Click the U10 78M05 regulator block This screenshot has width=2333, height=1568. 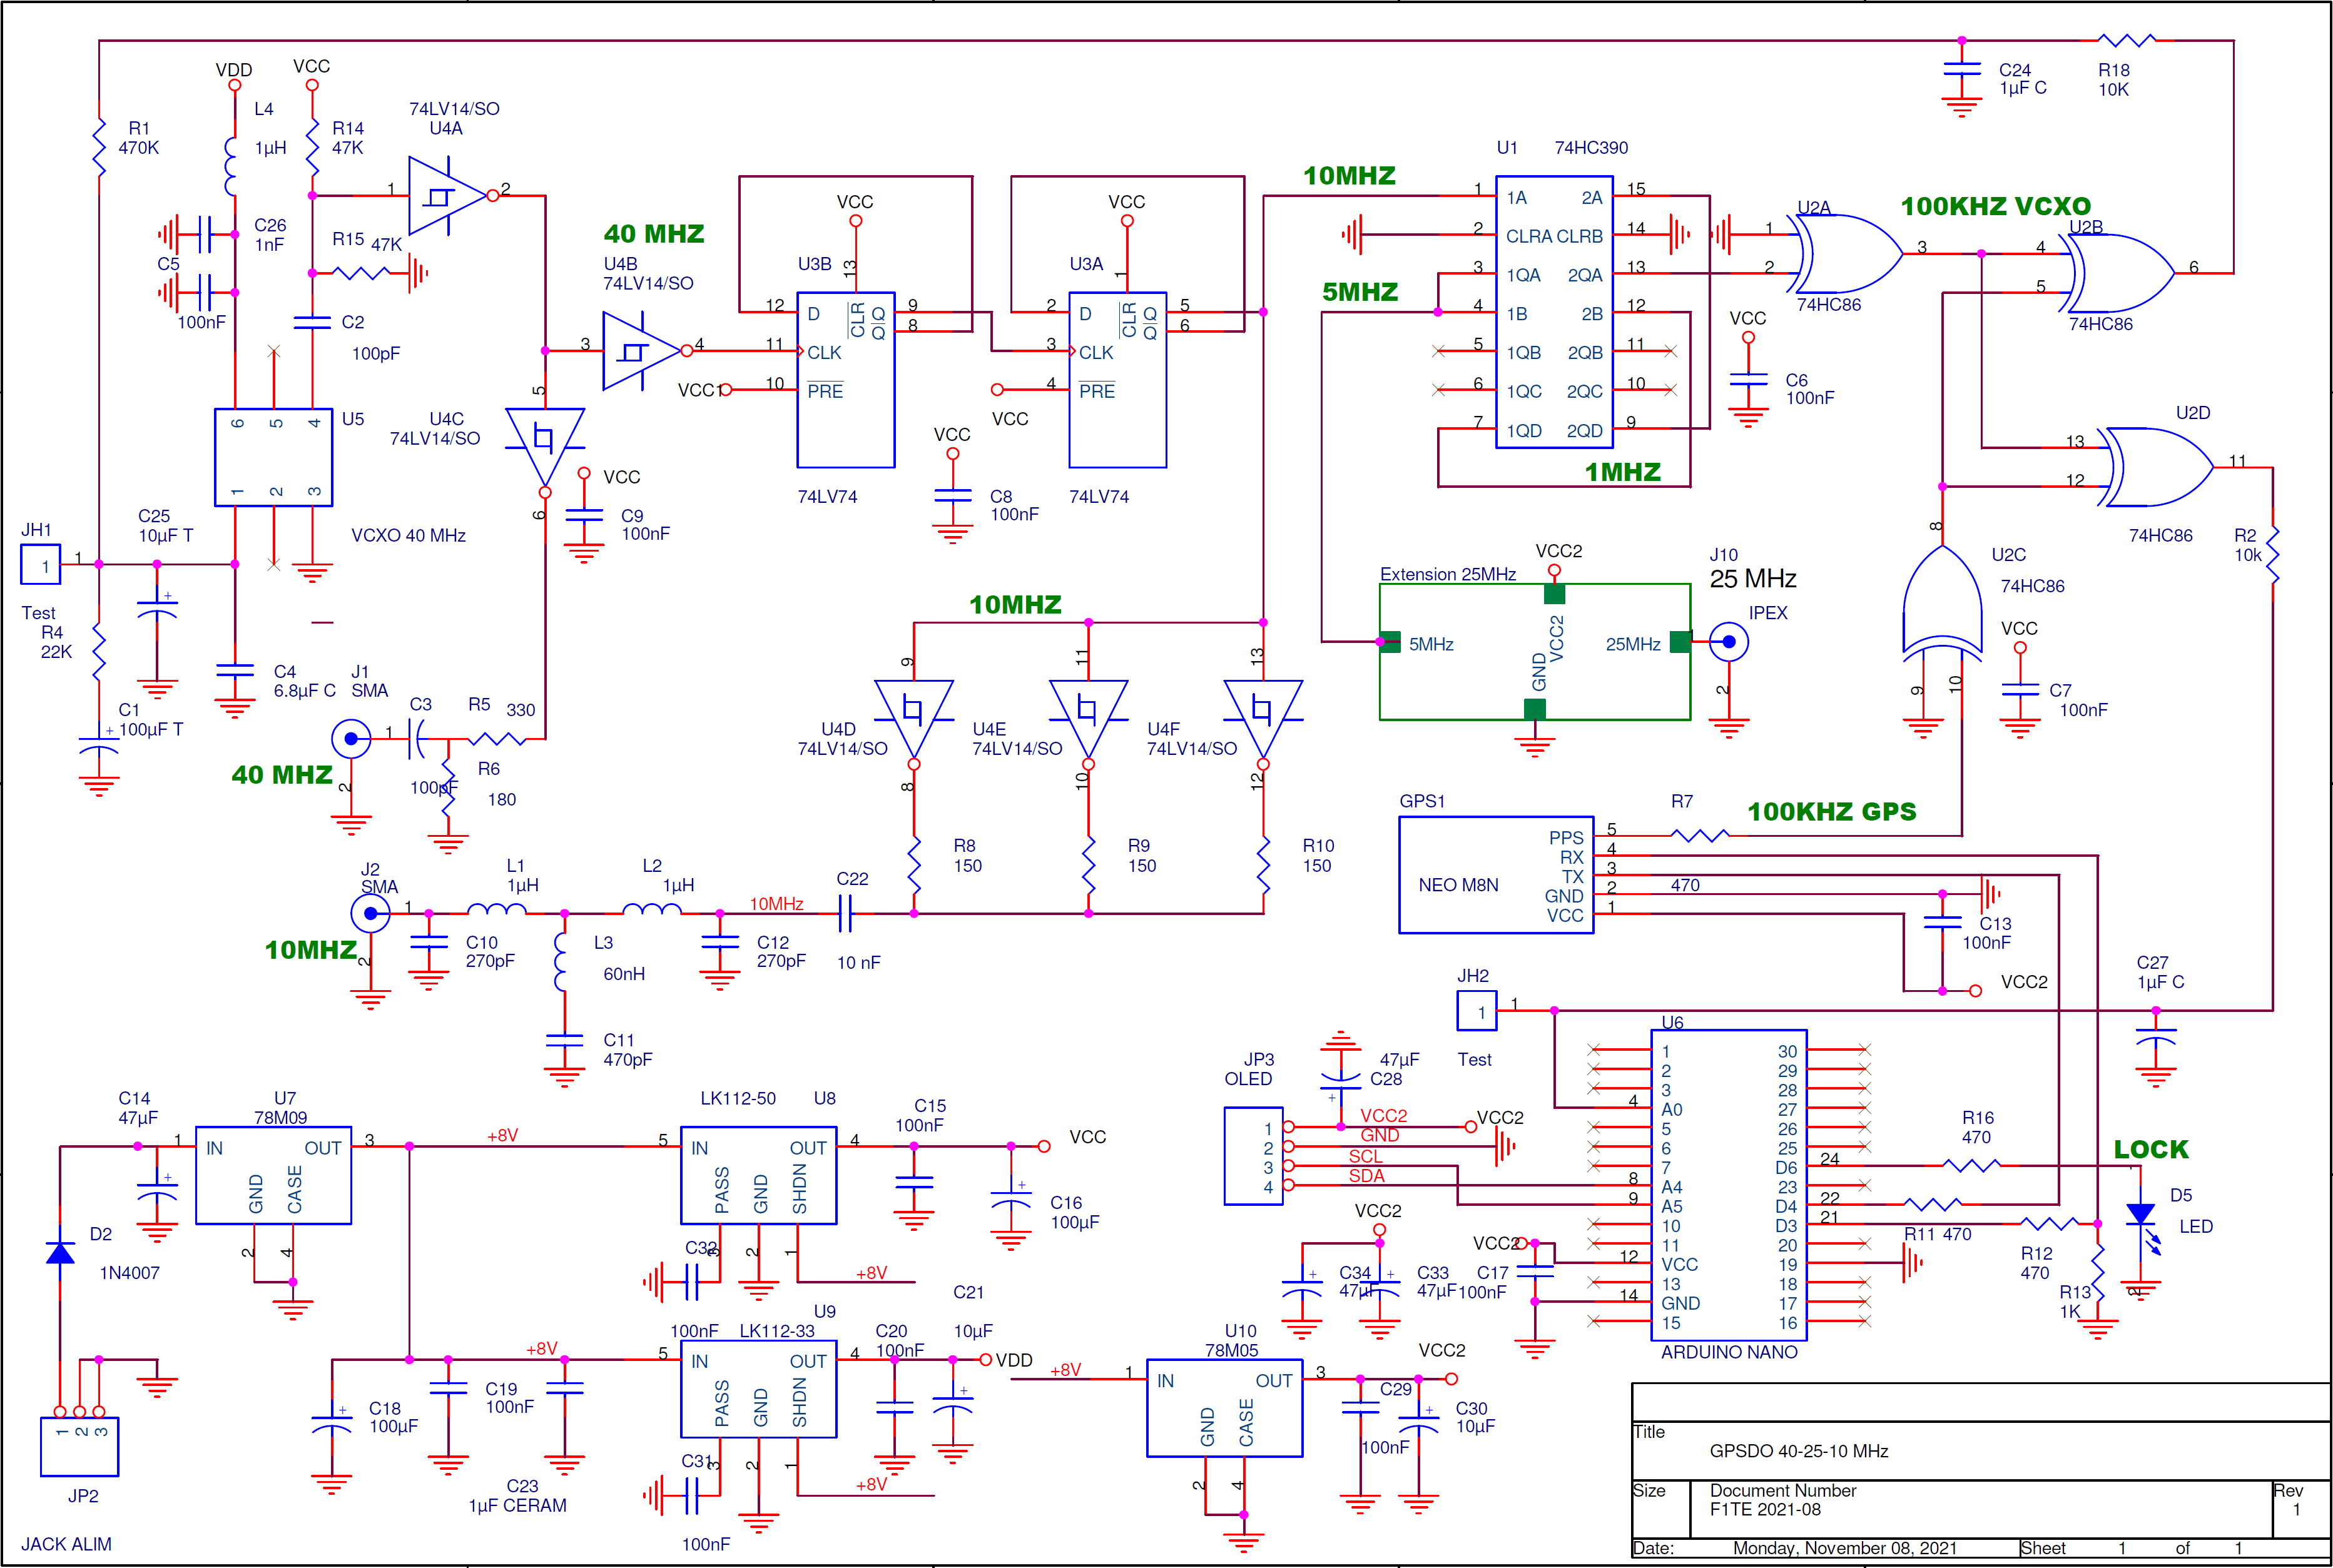point(1225,1408)
